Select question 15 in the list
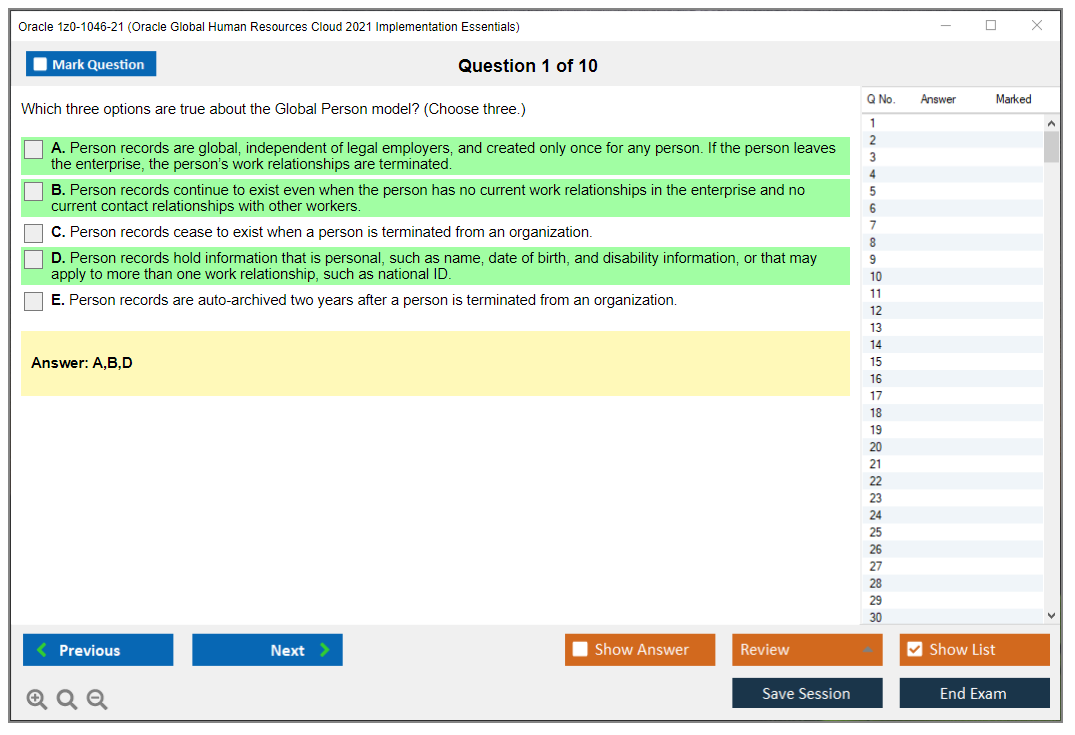This screenshot has height=735, width=1075. coord(952,362)
